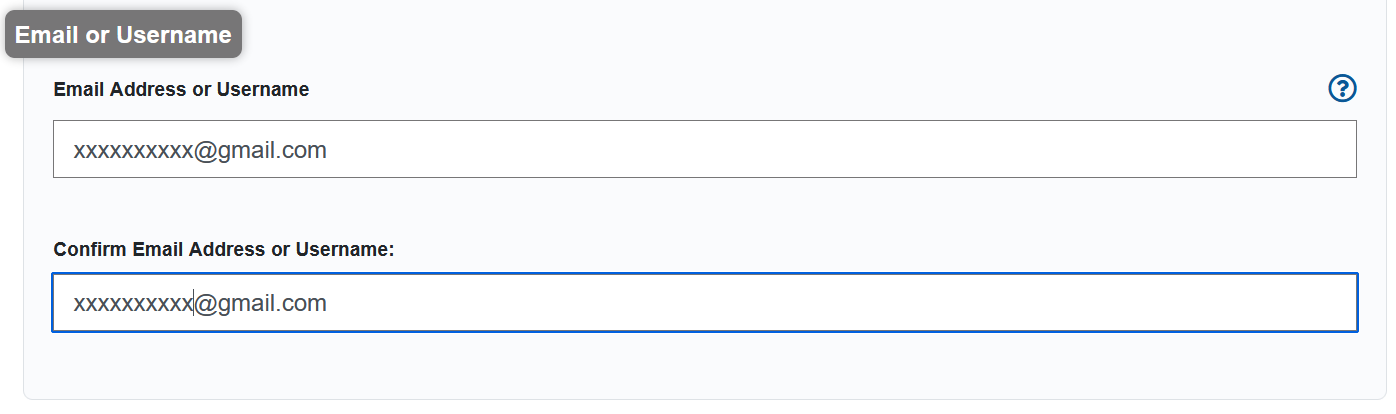The image size is (1396, 414).
Task: Click the word "Email" in the gray tooltip
Action: (46, 35)
